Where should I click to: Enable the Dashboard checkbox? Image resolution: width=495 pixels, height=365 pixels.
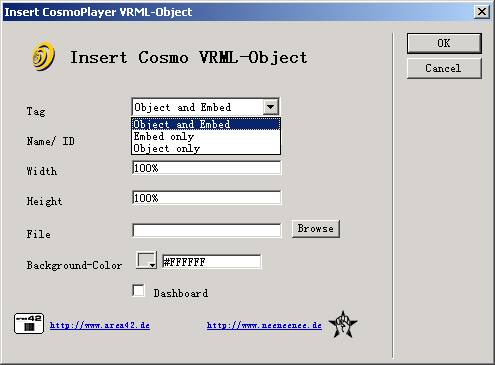click(138, 290)
